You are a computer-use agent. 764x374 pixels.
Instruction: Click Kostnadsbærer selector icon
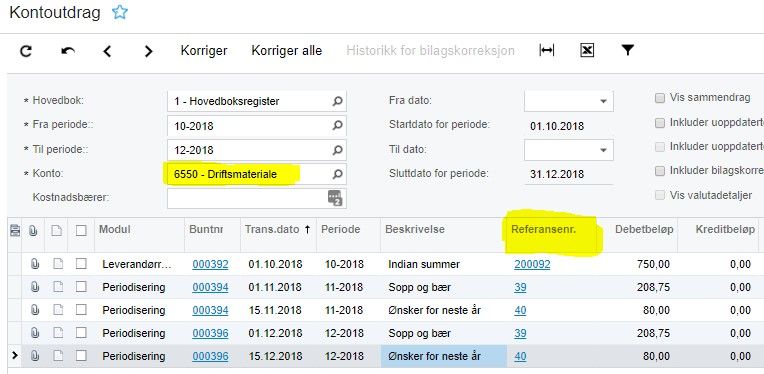point(335,198)
